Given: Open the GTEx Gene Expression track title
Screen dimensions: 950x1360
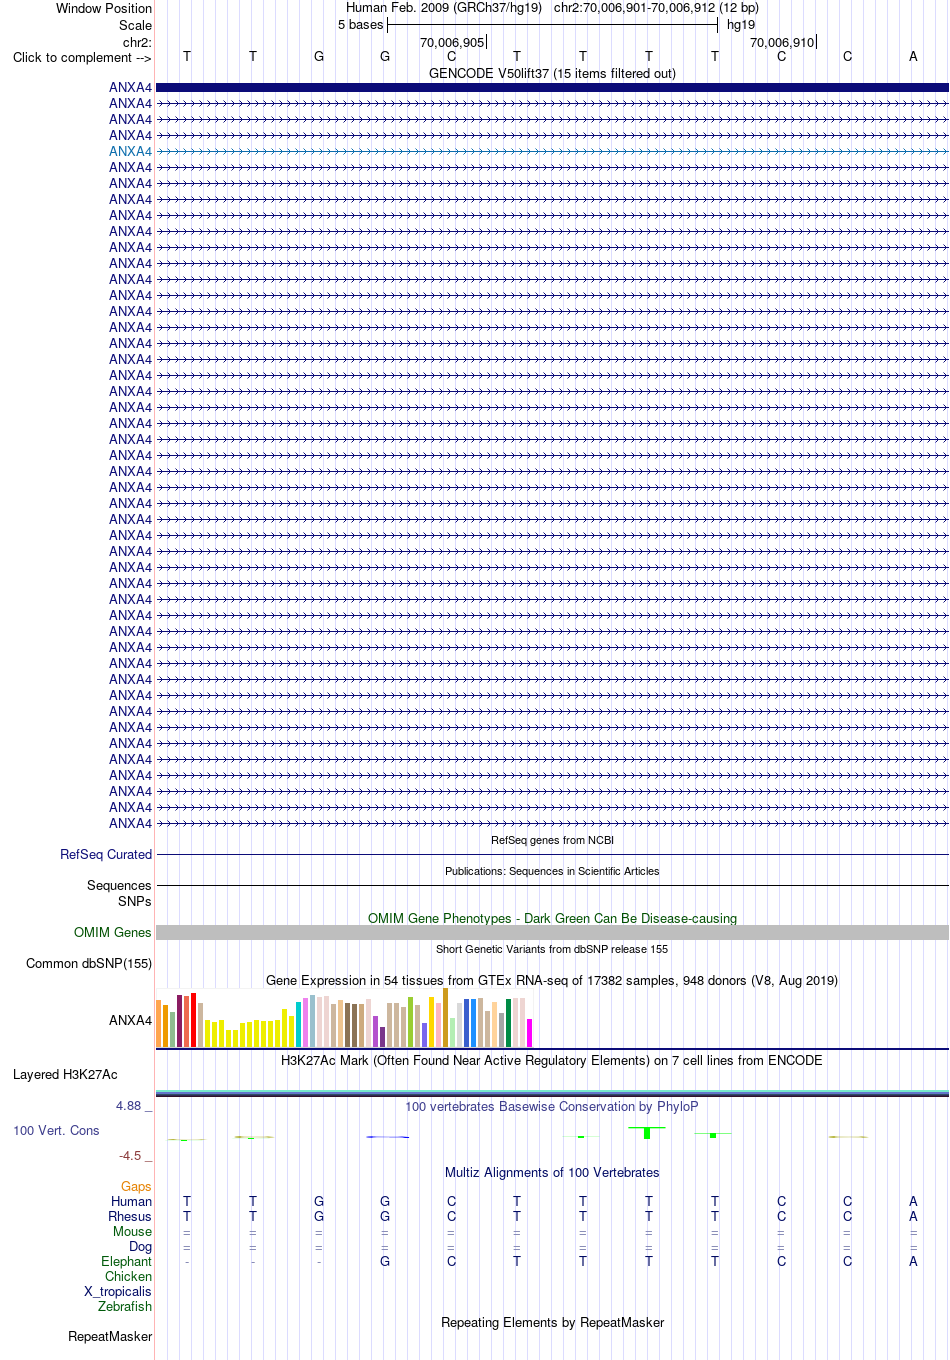Looking at the screenshot, I should 552,980.
